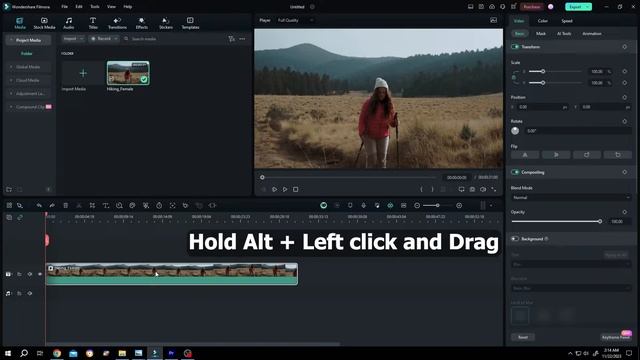Click the timeline Crop icon

[x=92, y=205]
